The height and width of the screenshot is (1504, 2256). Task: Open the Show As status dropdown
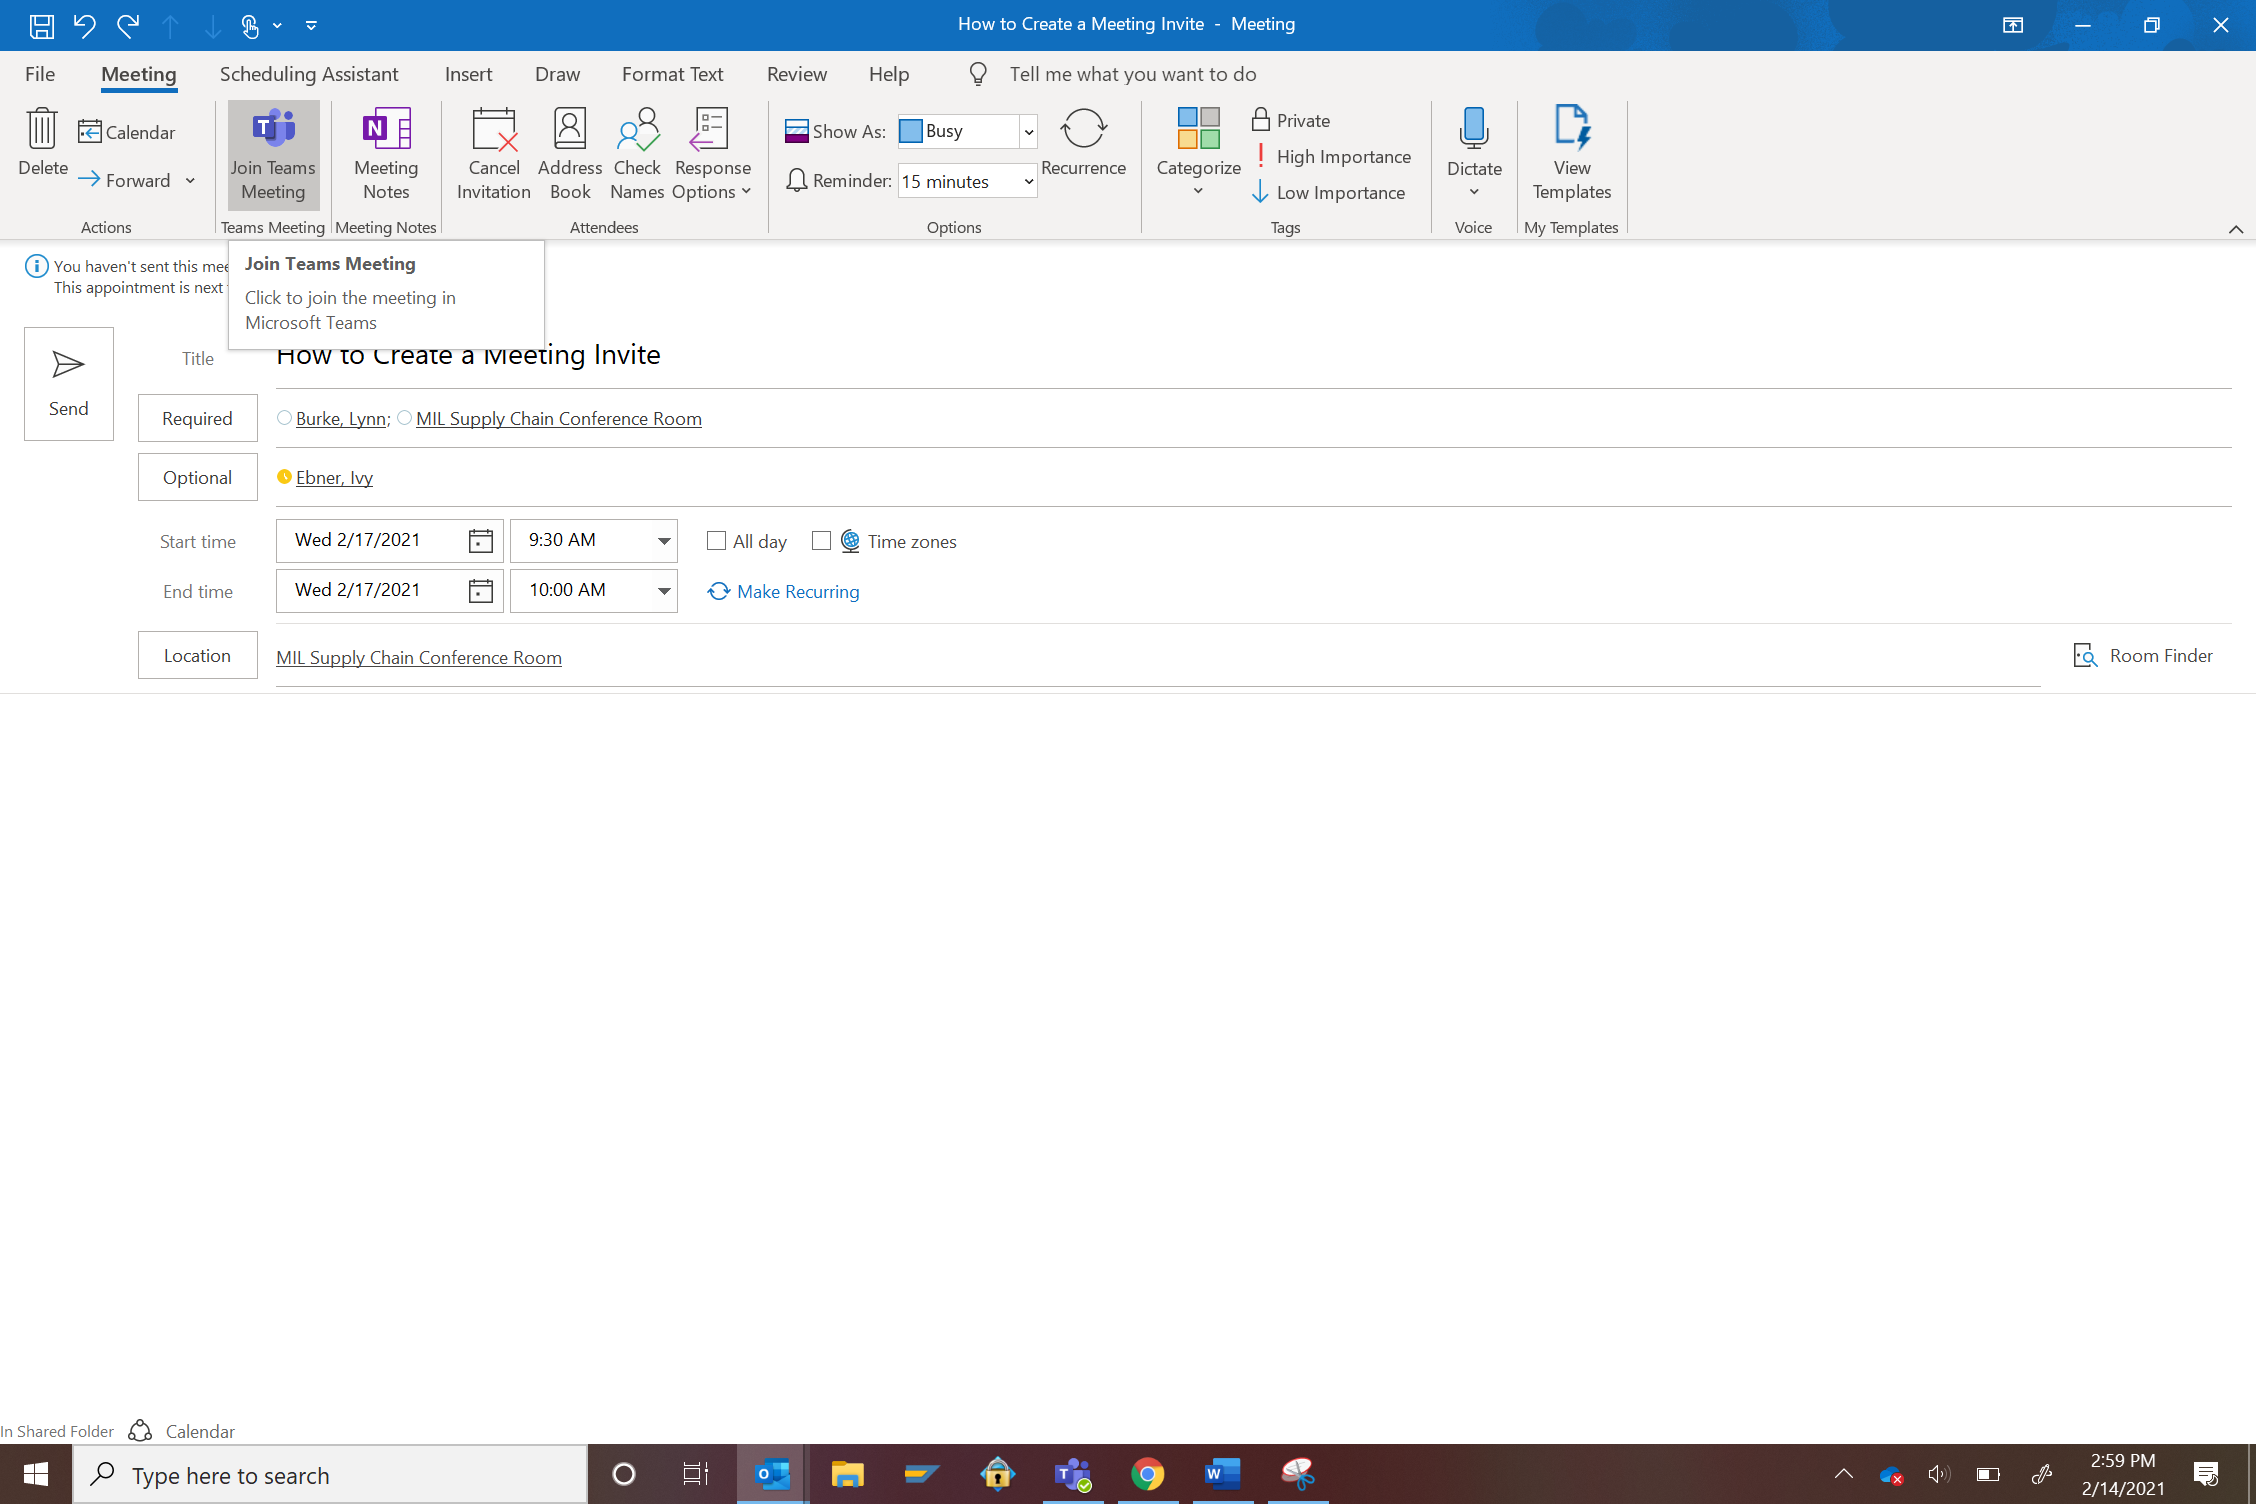pyautogui.click(x=1028, y=131)
